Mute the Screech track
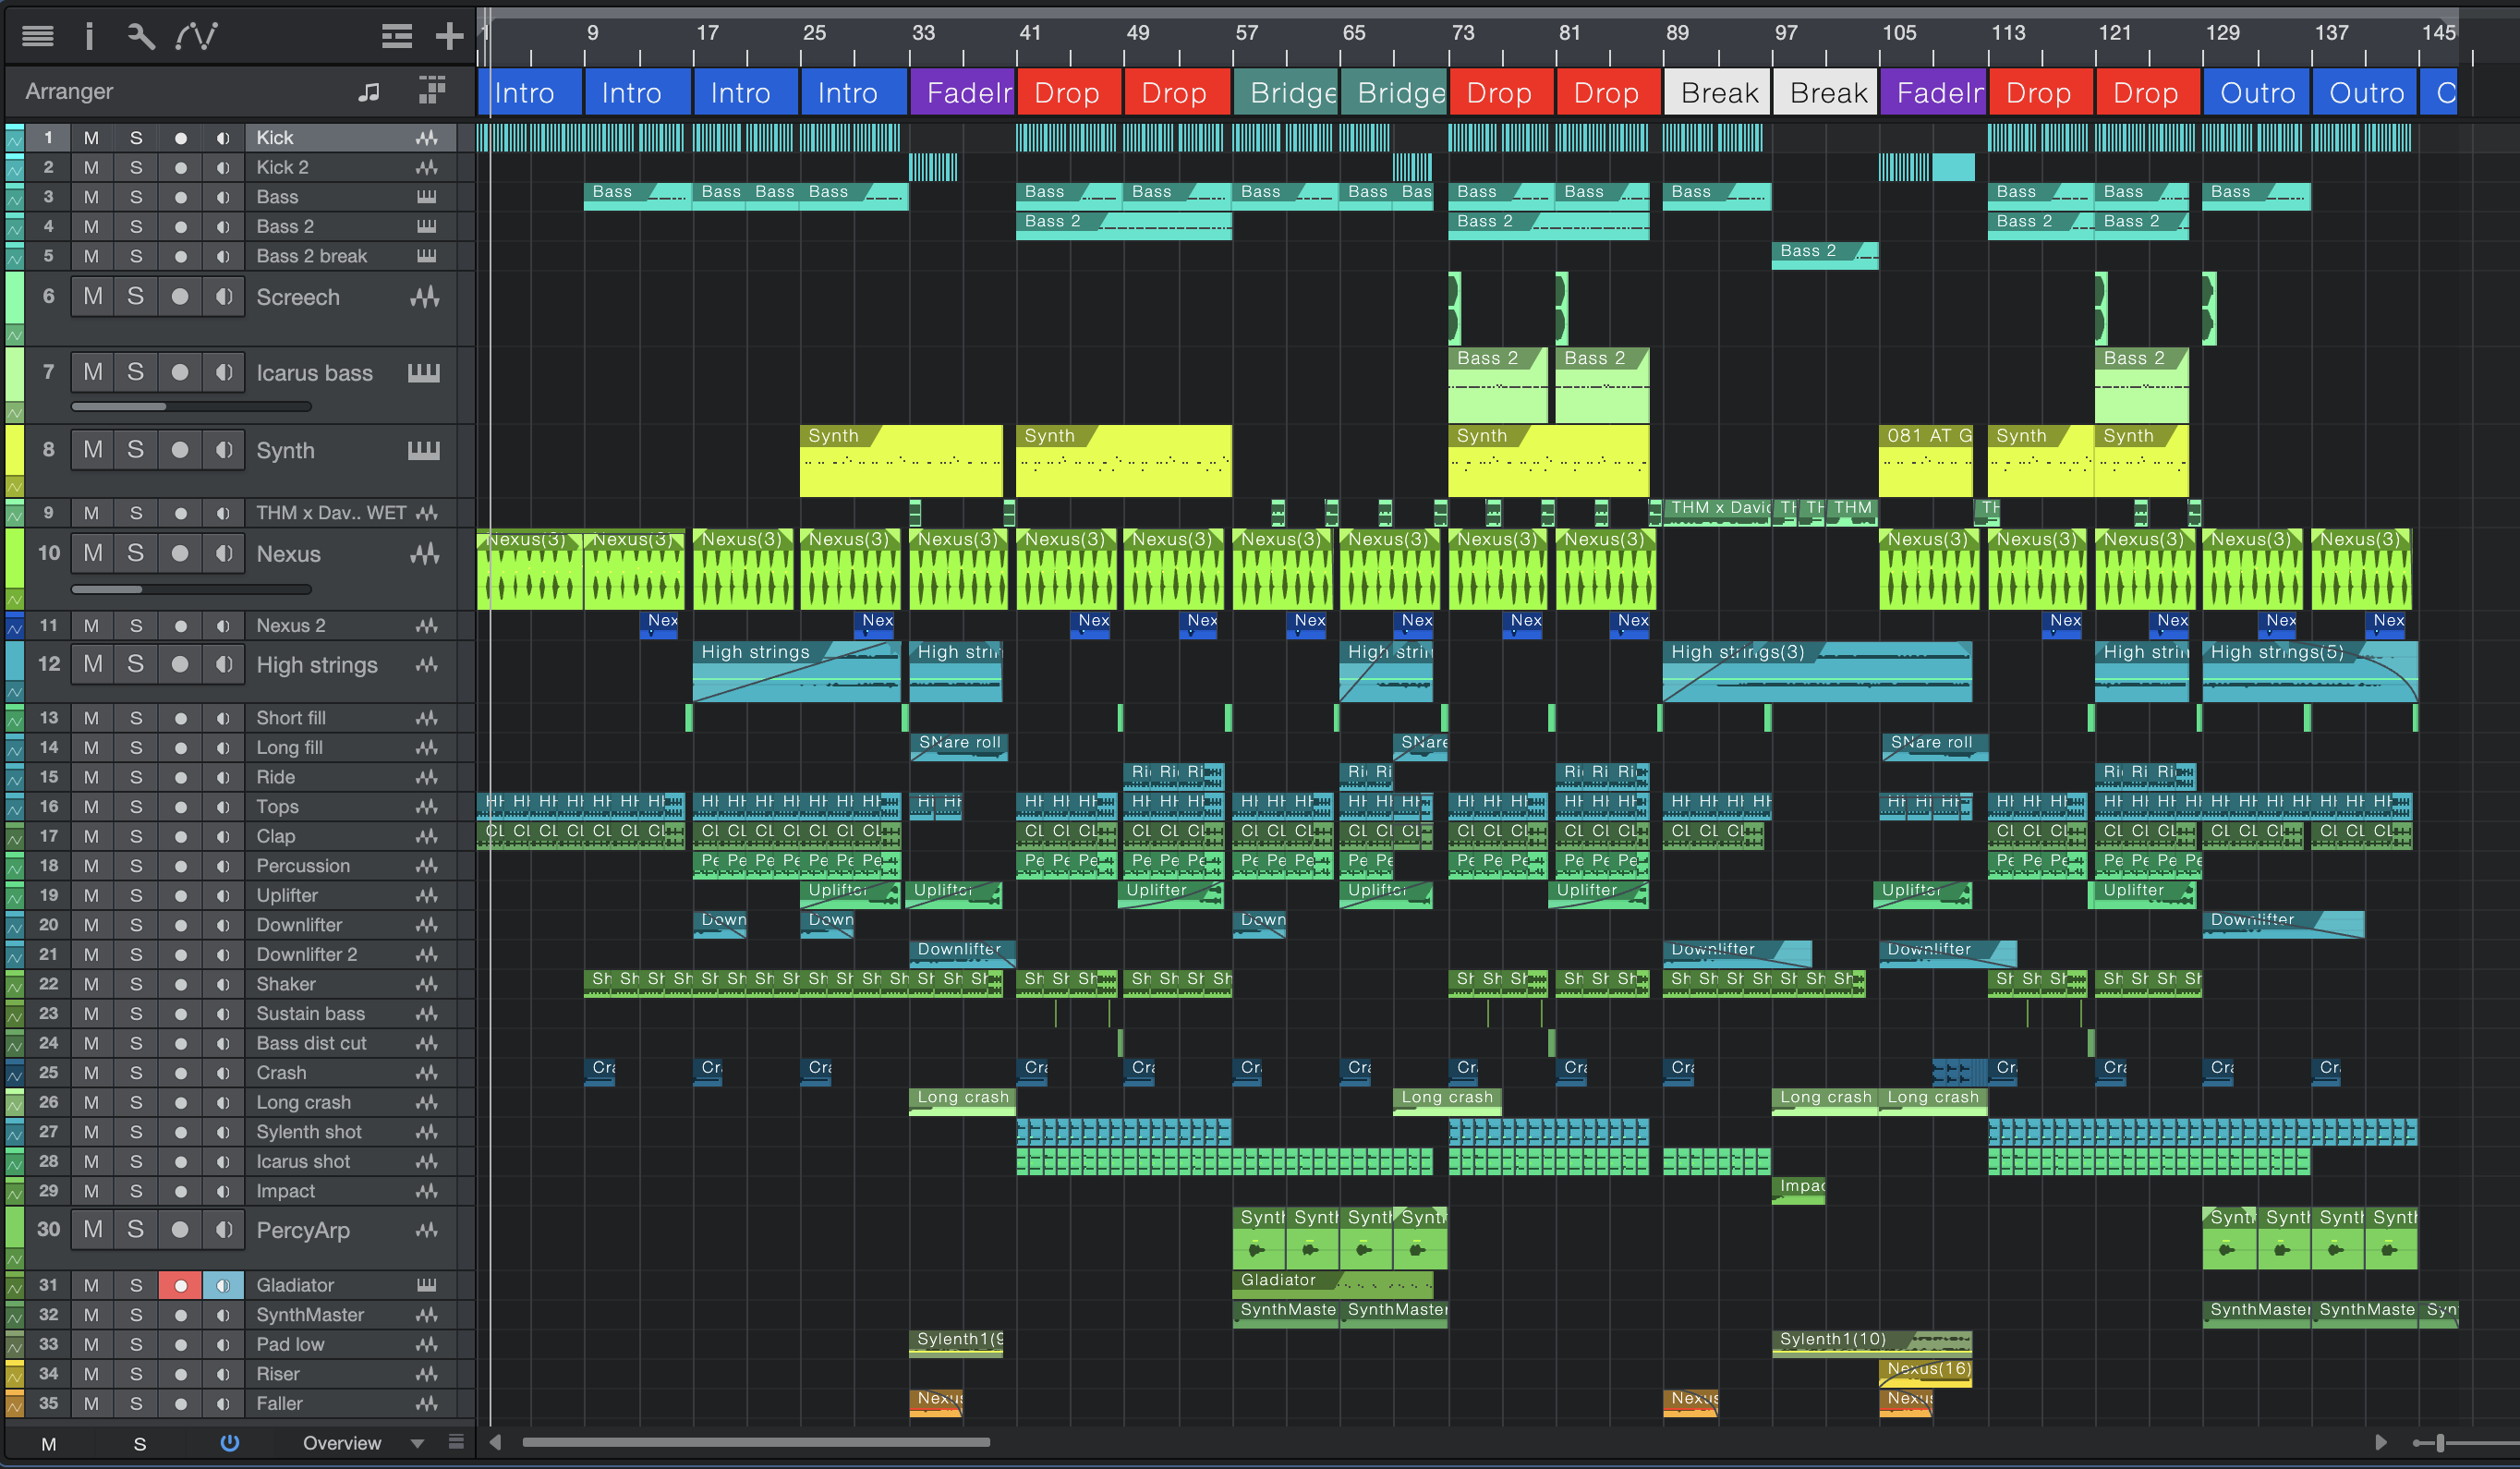 pyautogui.click(x=92, y=296)
